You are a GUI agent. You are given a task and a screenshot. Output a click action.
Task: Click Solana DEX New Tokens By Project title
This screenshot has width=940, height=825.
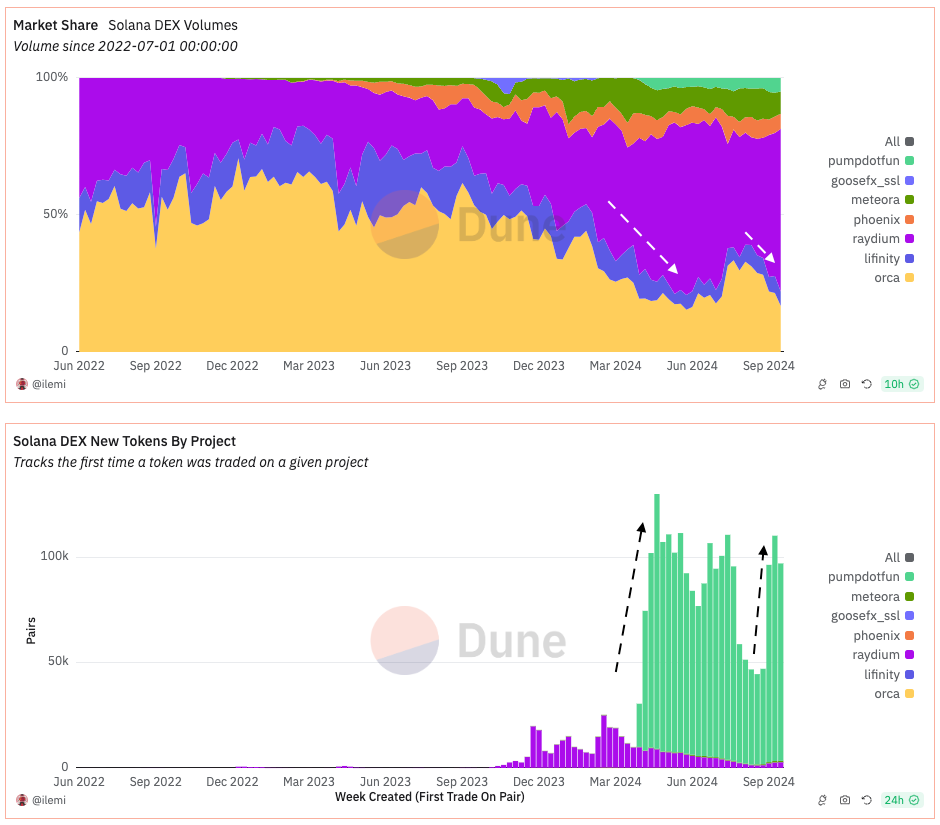(x=125, y=441)
